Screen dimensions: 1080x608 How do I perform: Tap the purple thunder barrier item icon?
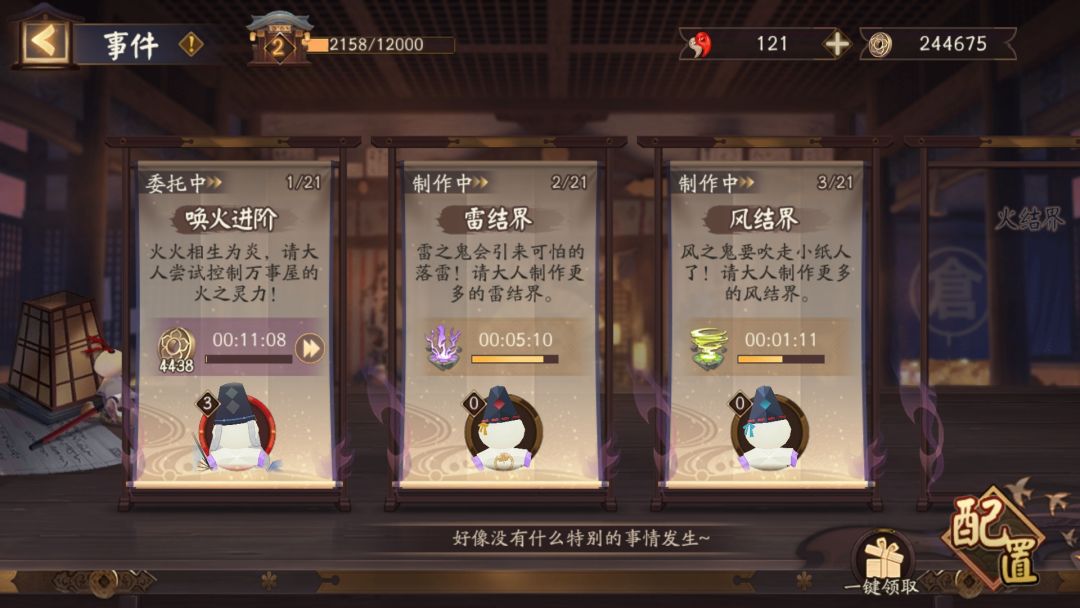[x=442, y=348]
